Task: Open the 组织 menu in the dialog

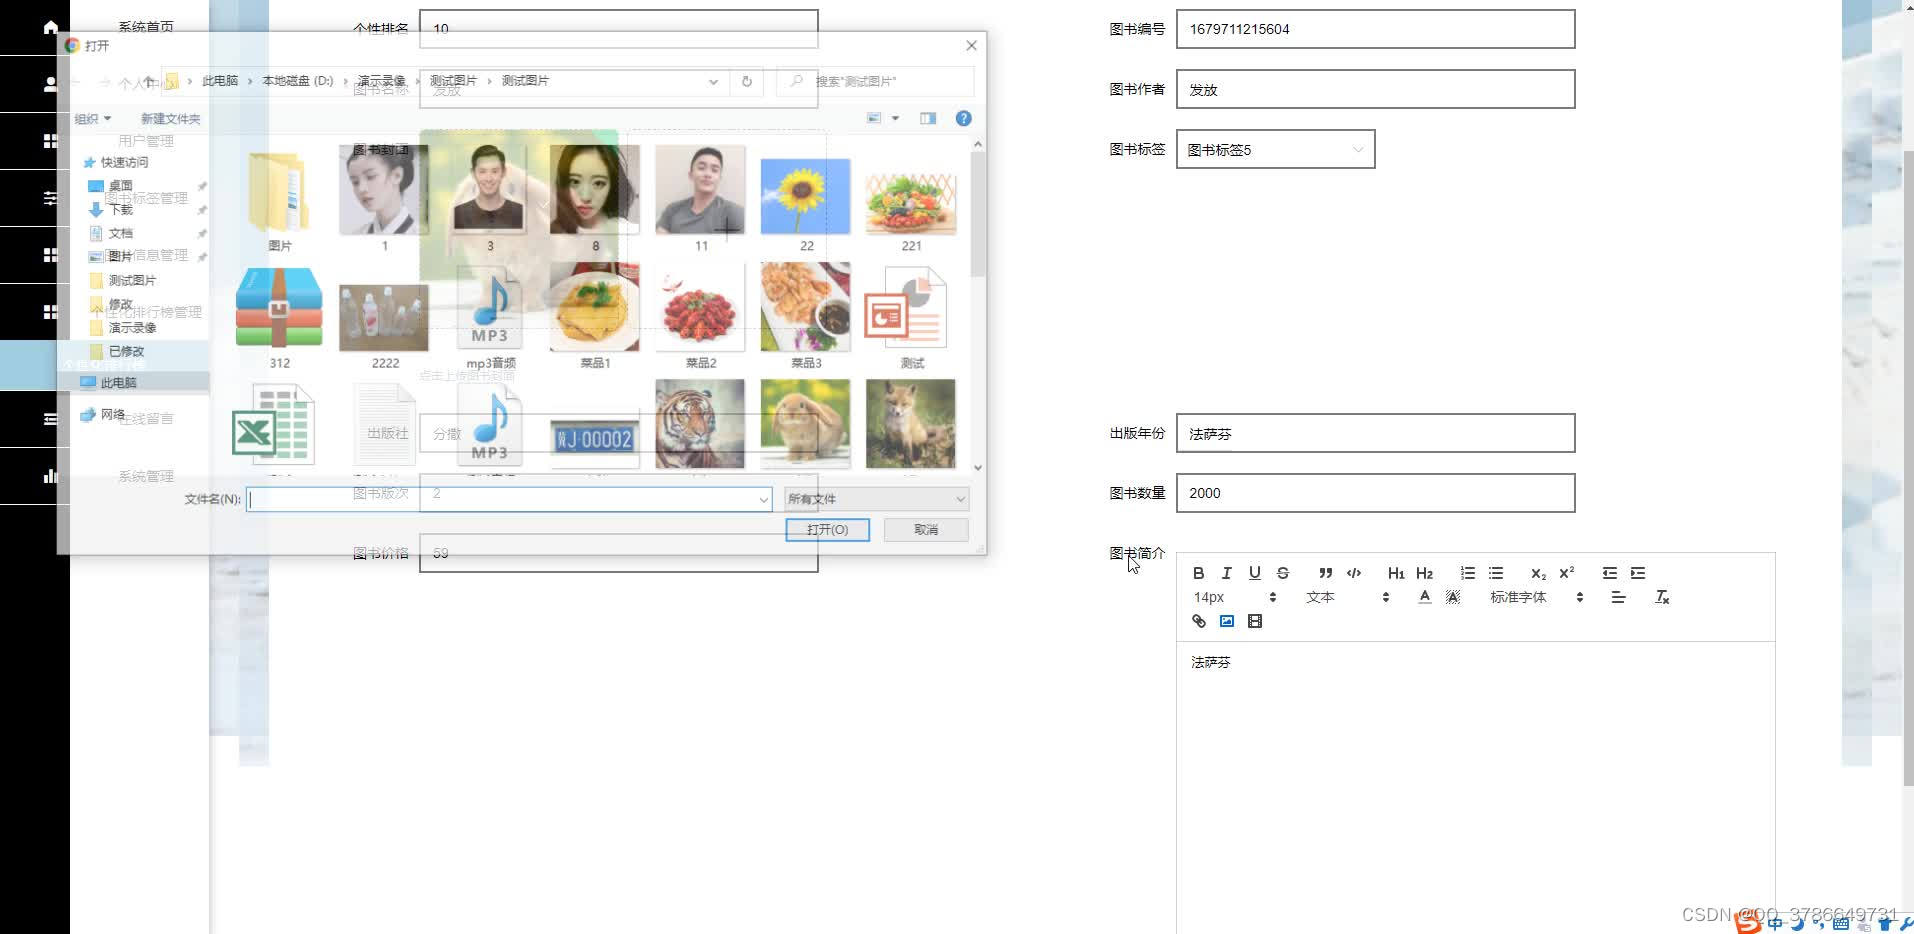Action: point(93,118)
